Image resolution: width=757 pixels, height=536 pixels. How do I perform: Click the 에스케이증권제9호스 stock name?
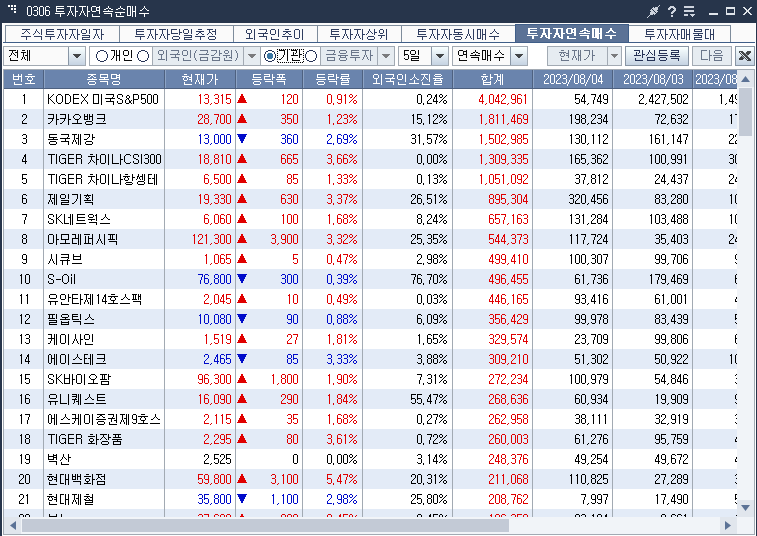(104, 419)
